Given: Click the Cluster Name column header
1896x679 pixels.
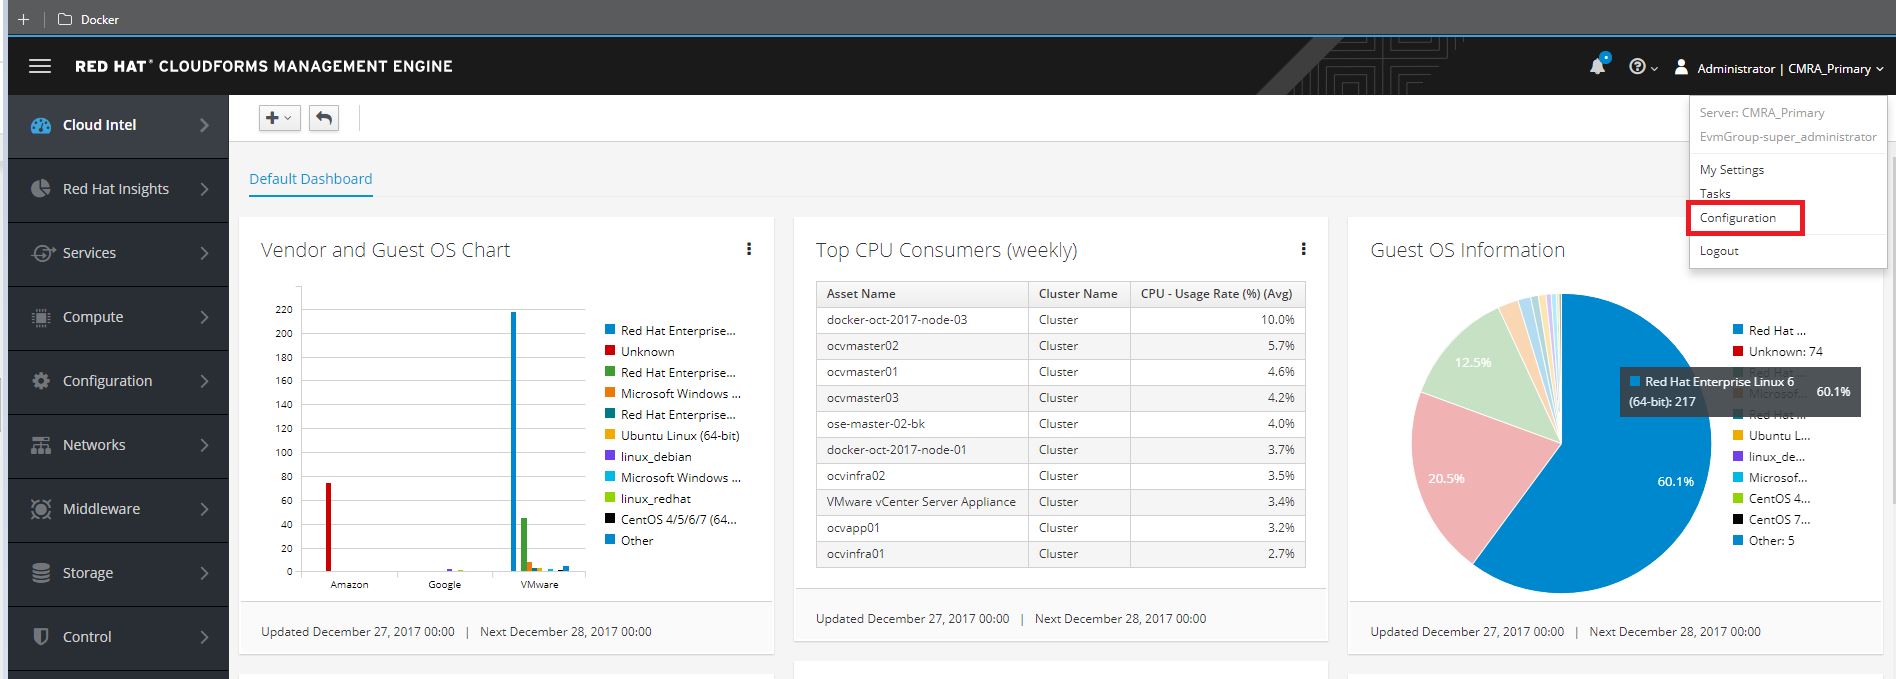Looking at the screenshot, I should click(x=1078, y=294).
